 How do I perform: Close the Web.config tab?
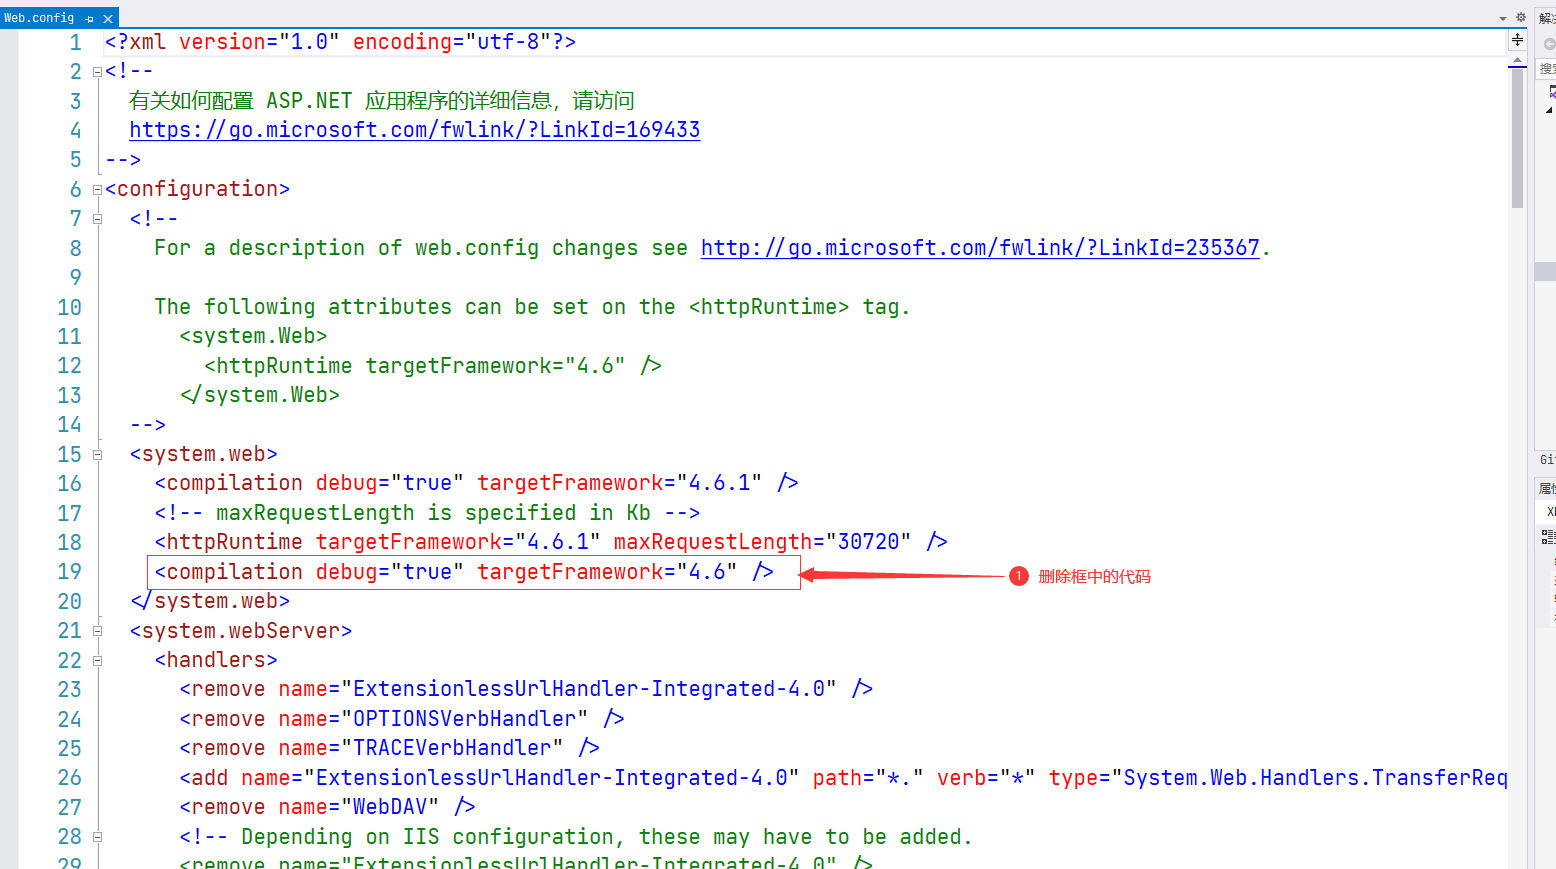(108, 18)
